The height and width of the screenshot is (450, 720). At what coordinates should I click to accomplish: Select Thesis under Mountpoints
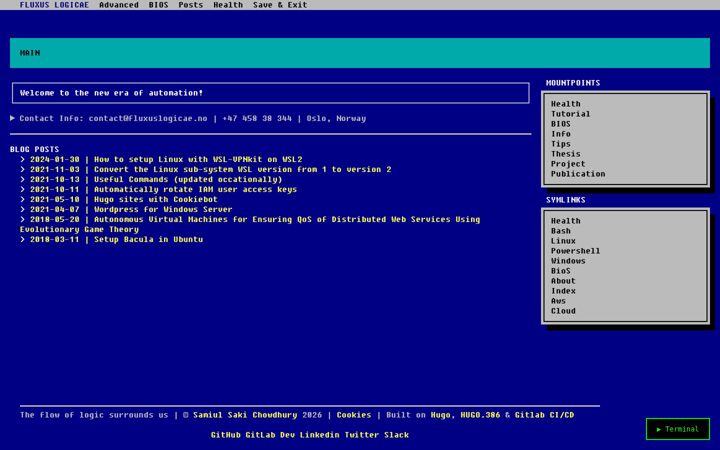566,154
